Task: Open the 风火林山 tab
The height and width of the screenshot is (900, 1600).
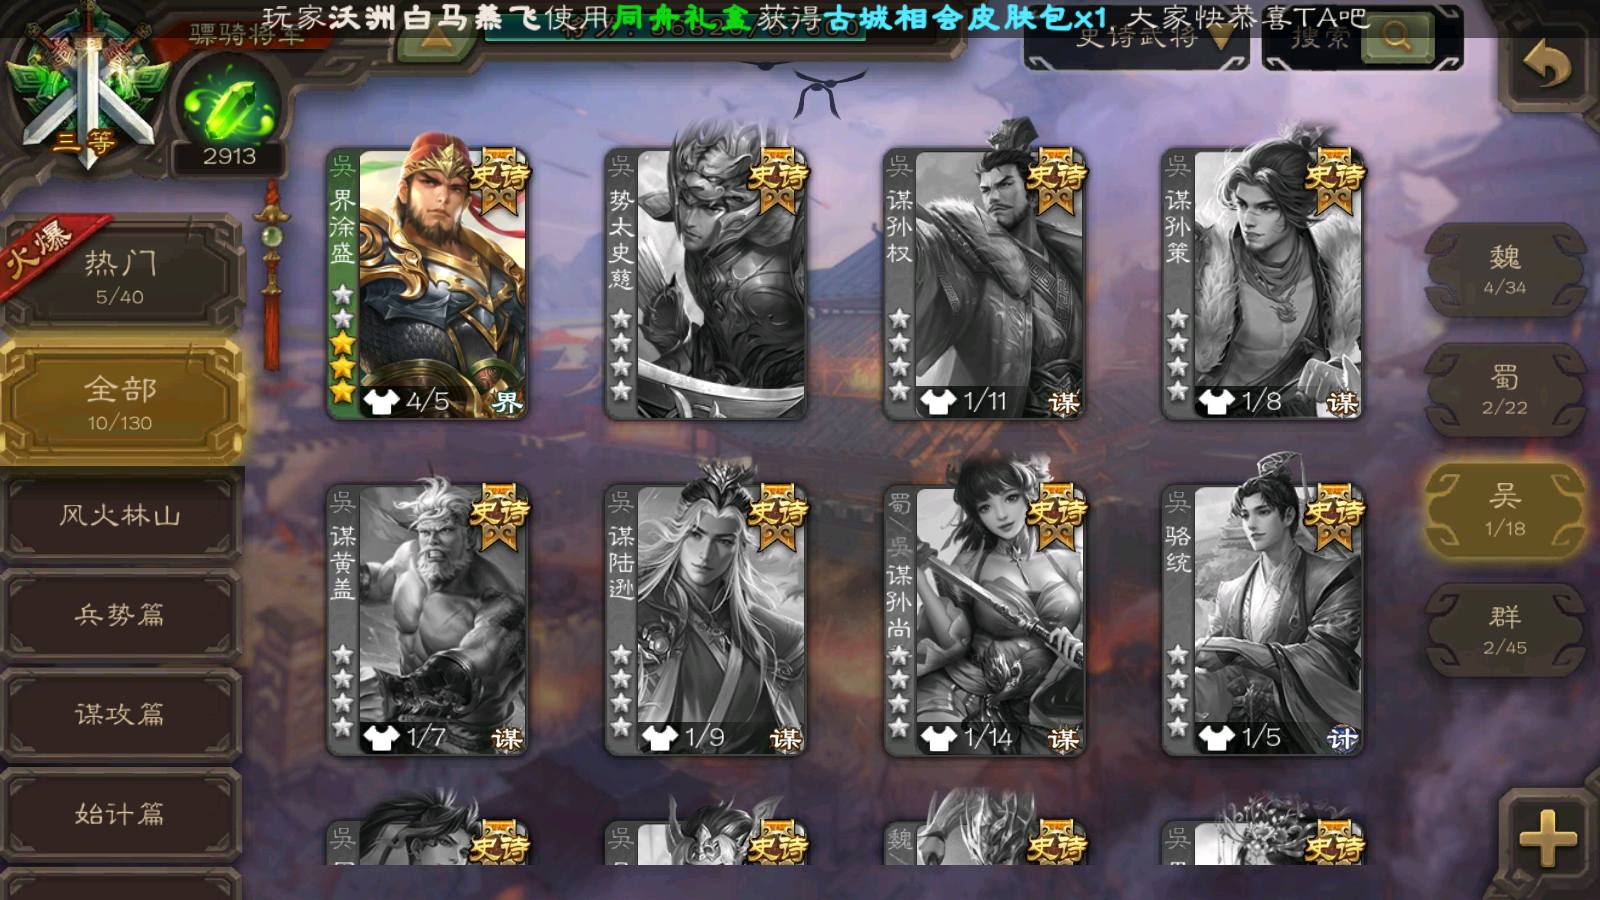Action: 120,515
